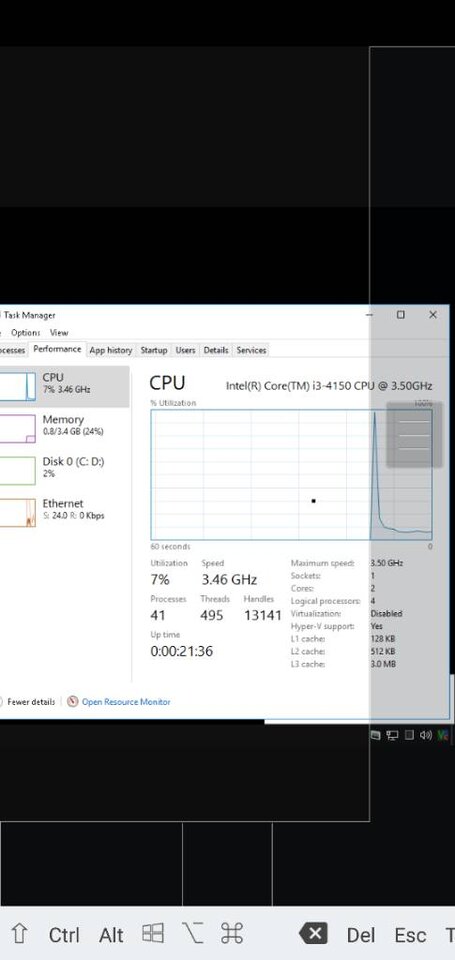Close the Task Manager window
Image resolution: width=455 pixels, height=960 pixels.
(x=433, y=315)
